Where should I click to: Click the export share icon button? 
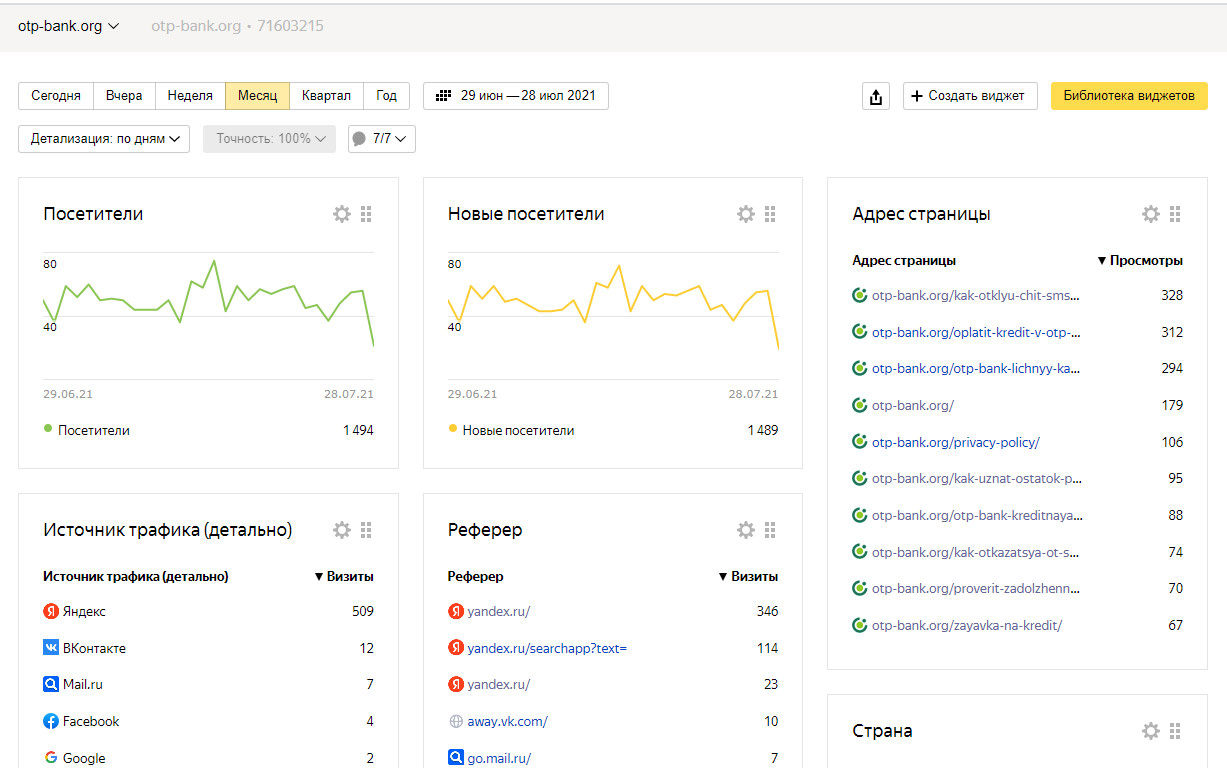876,96
